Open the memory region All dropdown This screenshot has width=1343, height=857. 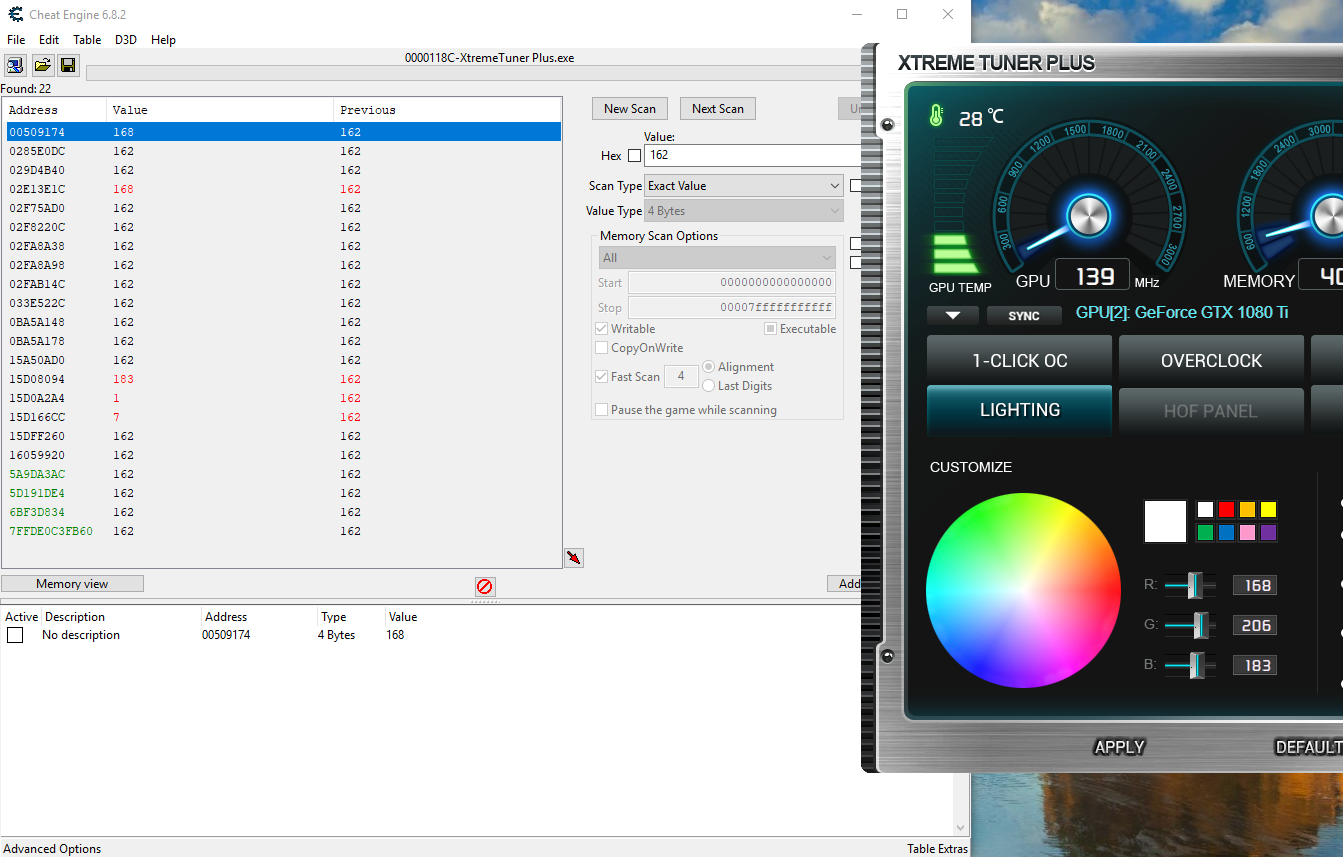718,258
